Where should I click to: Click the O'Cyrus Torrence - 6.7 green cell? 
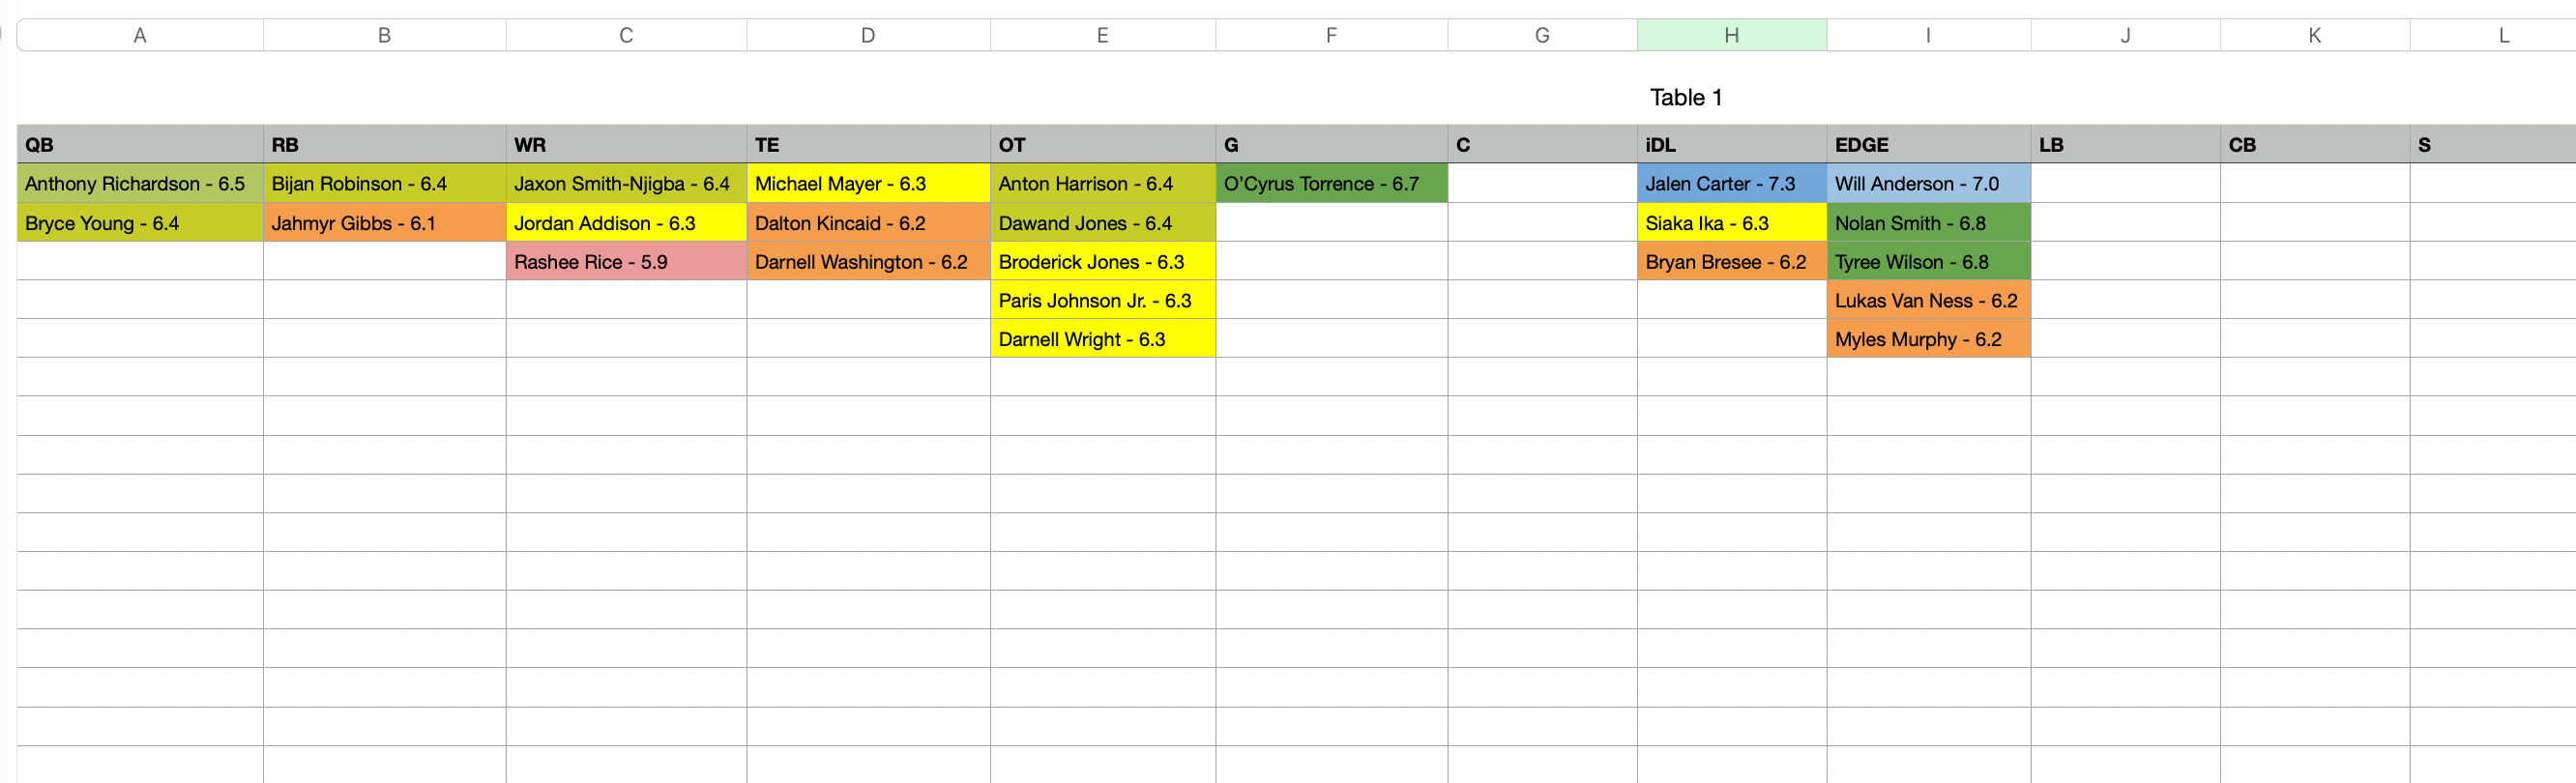coord(1330,184)
